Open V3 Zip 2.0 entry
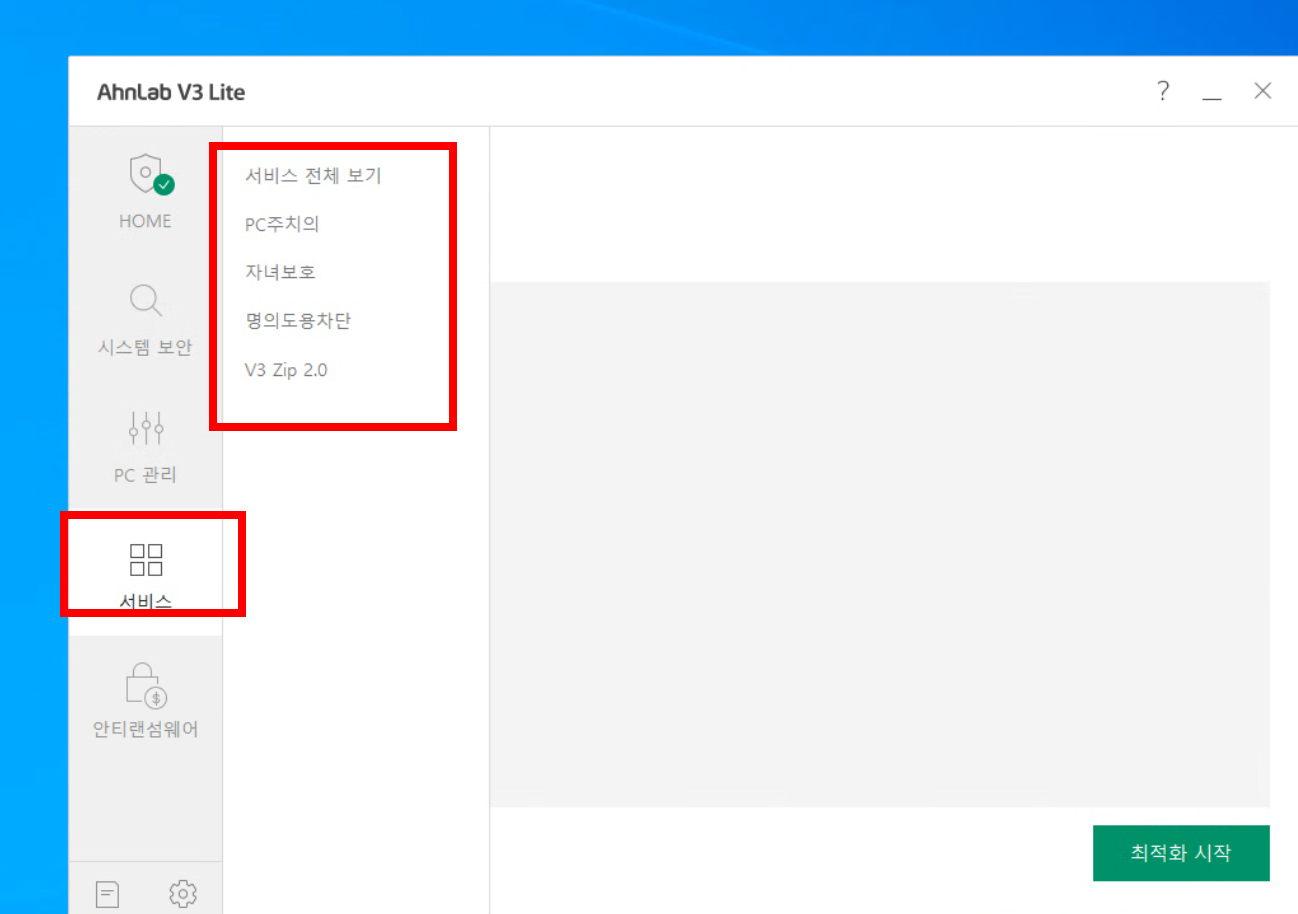This screenshot has width=1298, height=914. 286,370
